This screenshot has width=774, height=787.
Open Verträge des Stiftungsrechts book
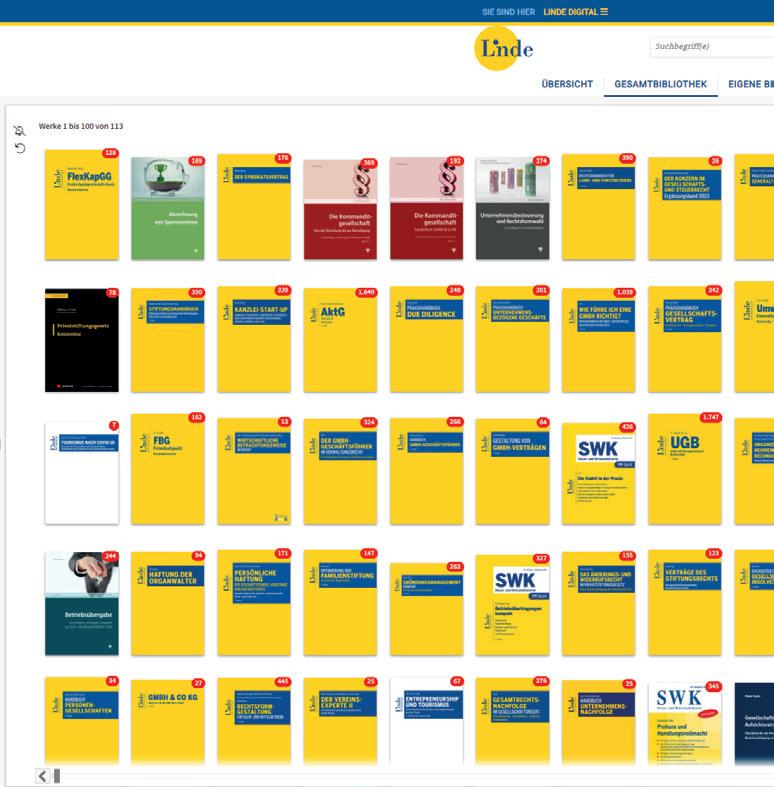pyautogui.click(x=685, y=603)
